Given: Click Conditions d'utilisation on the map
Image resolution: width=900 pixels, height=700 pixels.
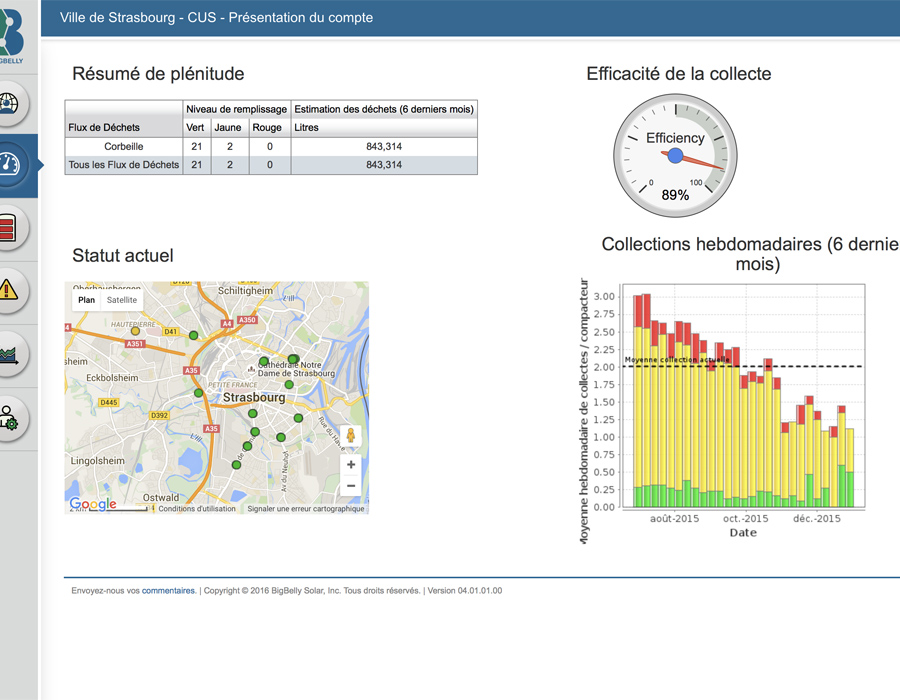Looking at the screenshot, I should 197,509.
